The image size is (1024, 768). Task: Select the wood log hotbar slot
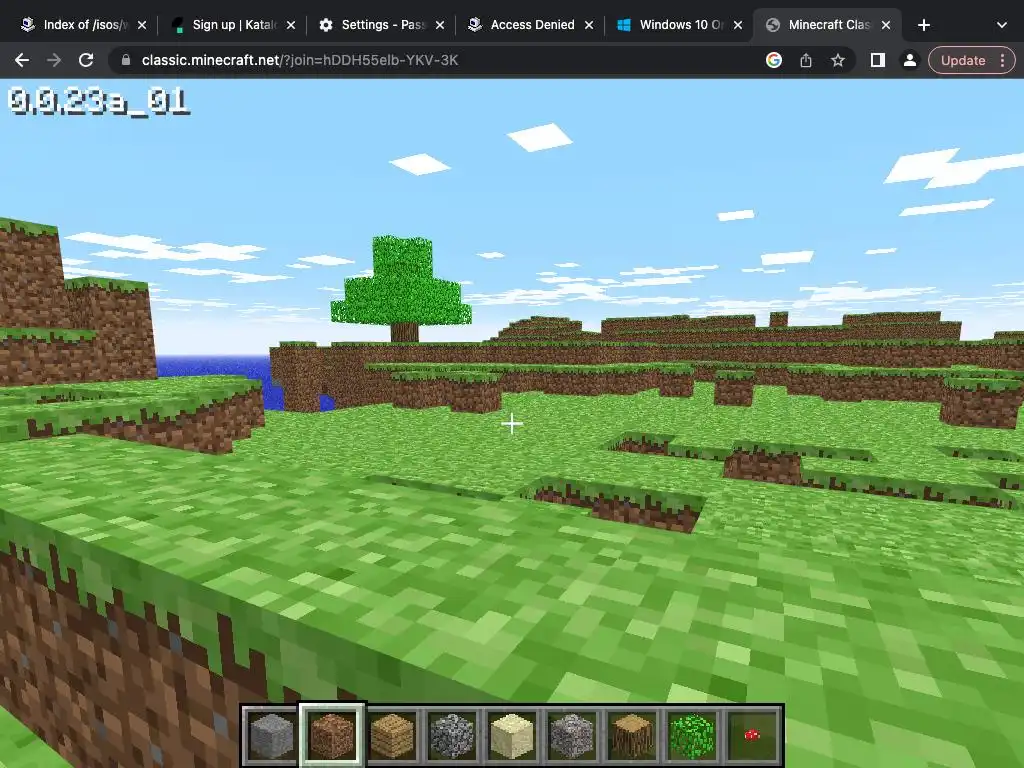click(x=632, y=736)
